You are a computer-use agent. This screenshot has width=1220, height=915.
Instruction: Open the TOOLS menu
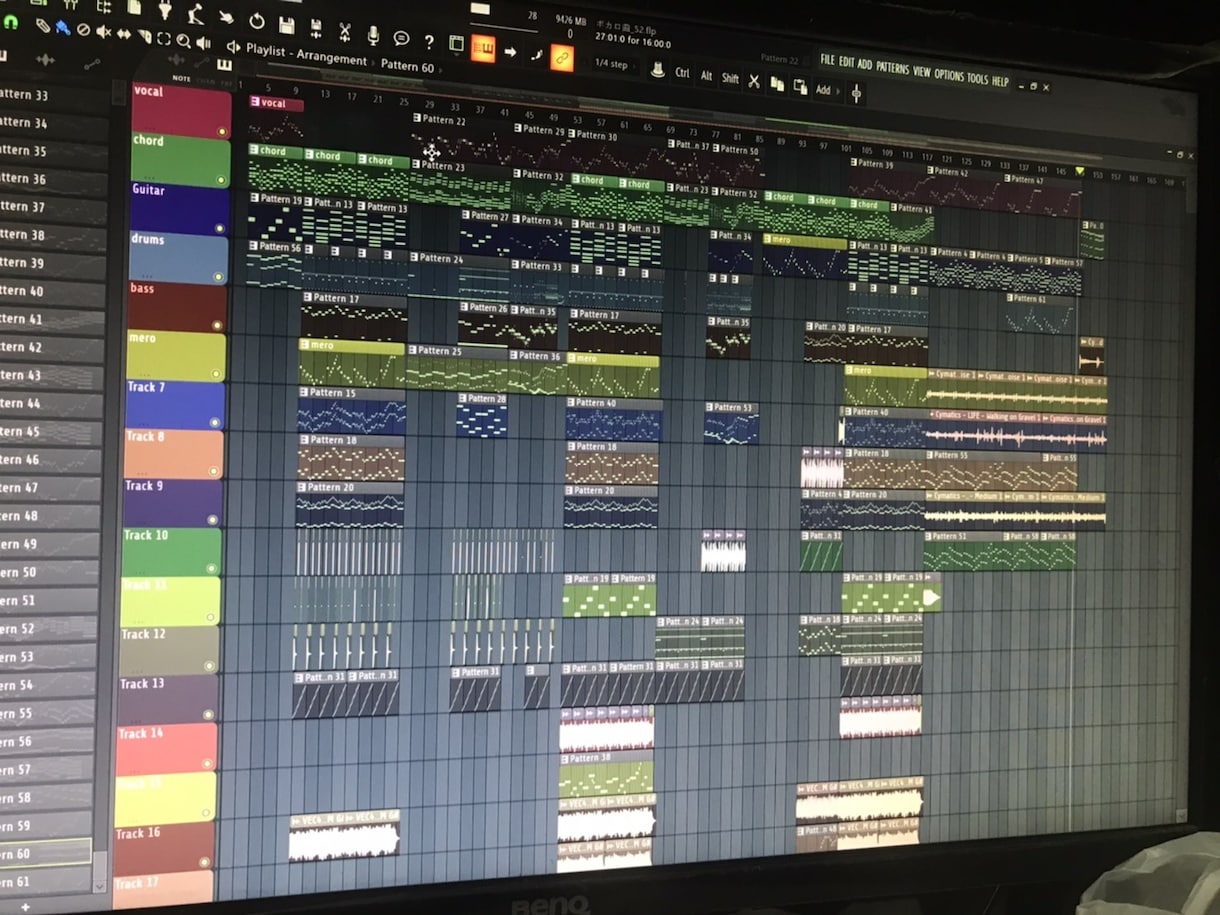pyautogui.click(x=977, y=78)
